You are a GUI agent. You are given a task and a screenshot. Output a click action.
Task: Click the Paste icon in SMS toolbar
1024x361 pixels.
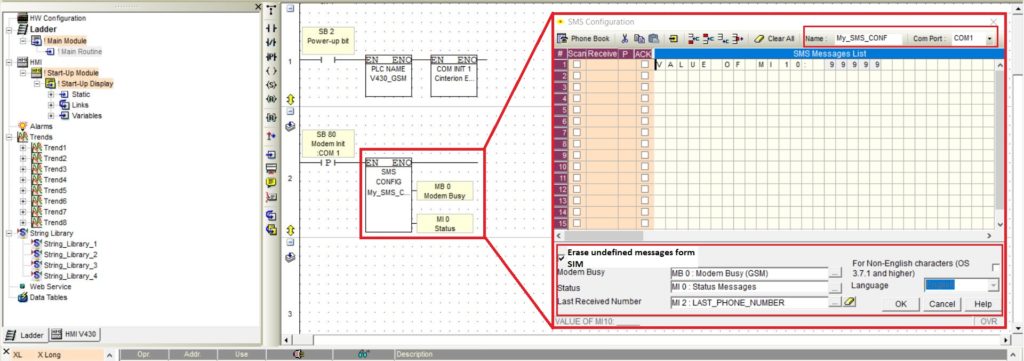(x=653, y=39)
